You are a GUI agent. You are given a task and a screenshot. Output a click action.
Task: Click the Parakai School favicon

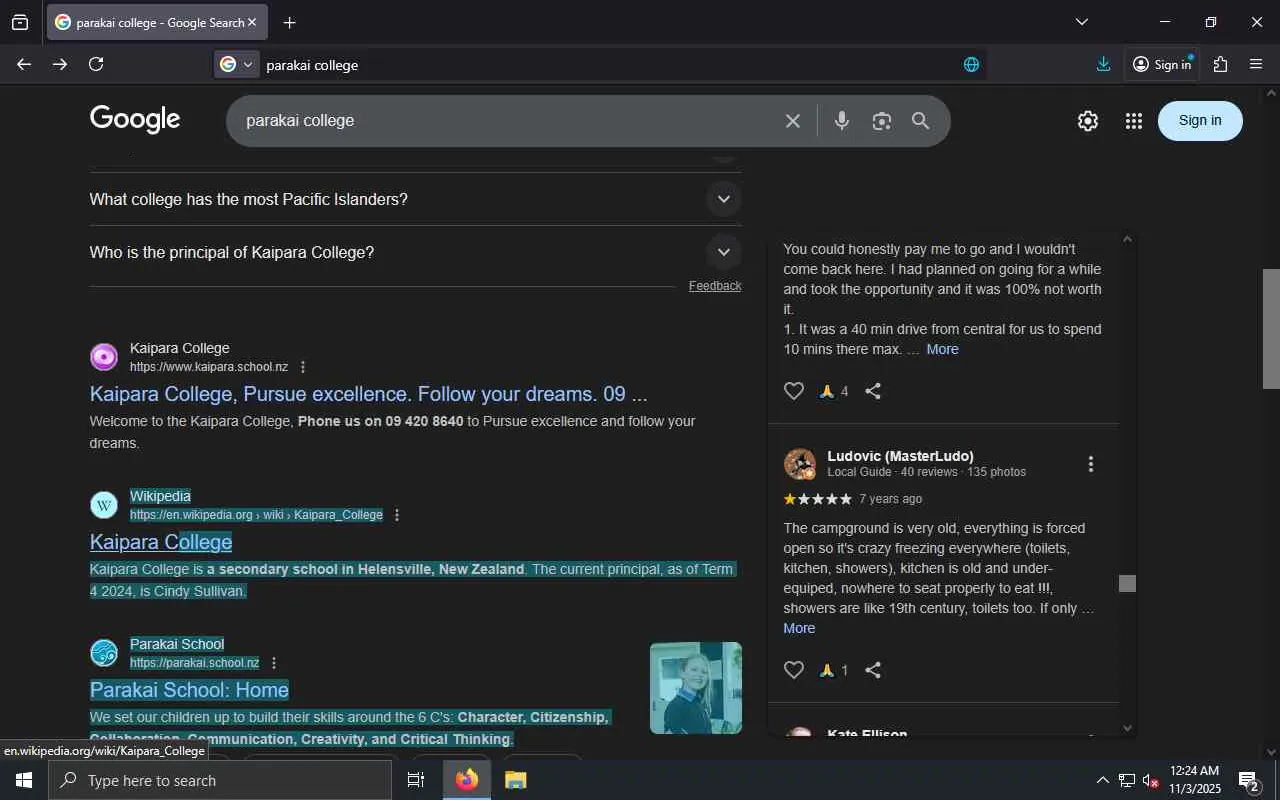(x=104, y=653)
